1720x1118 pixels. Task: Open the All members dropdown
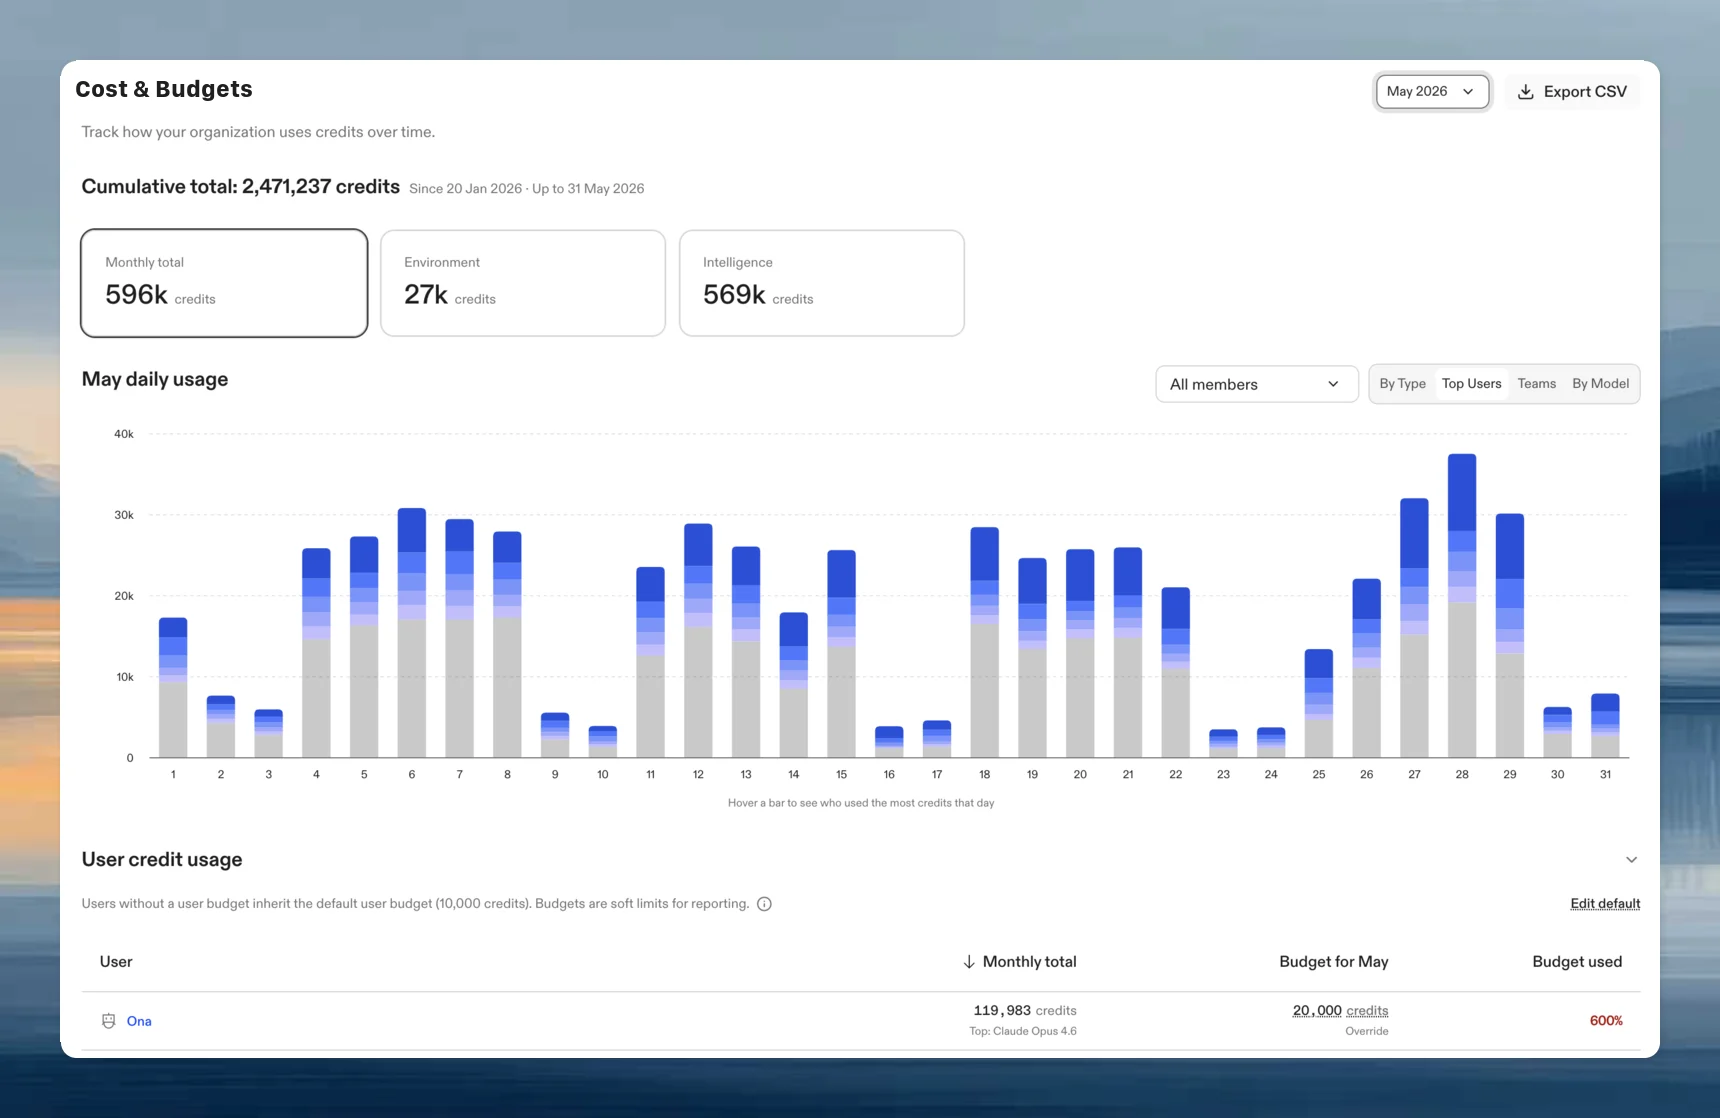[1257, 384]
